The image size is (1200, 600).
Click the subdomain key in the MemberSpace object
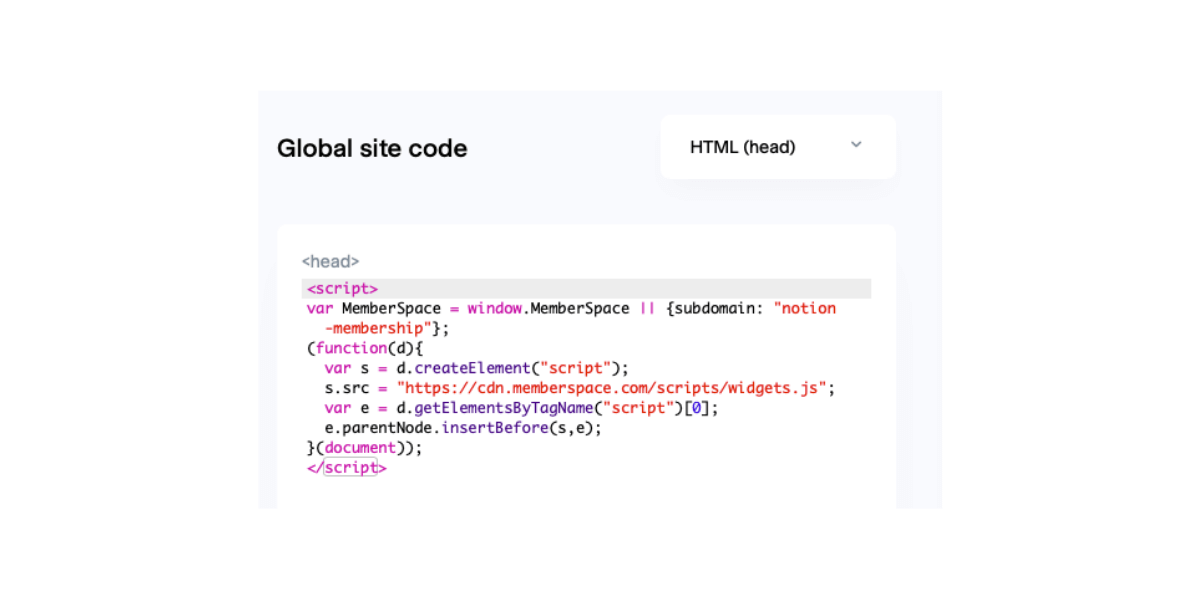[718, 308]
